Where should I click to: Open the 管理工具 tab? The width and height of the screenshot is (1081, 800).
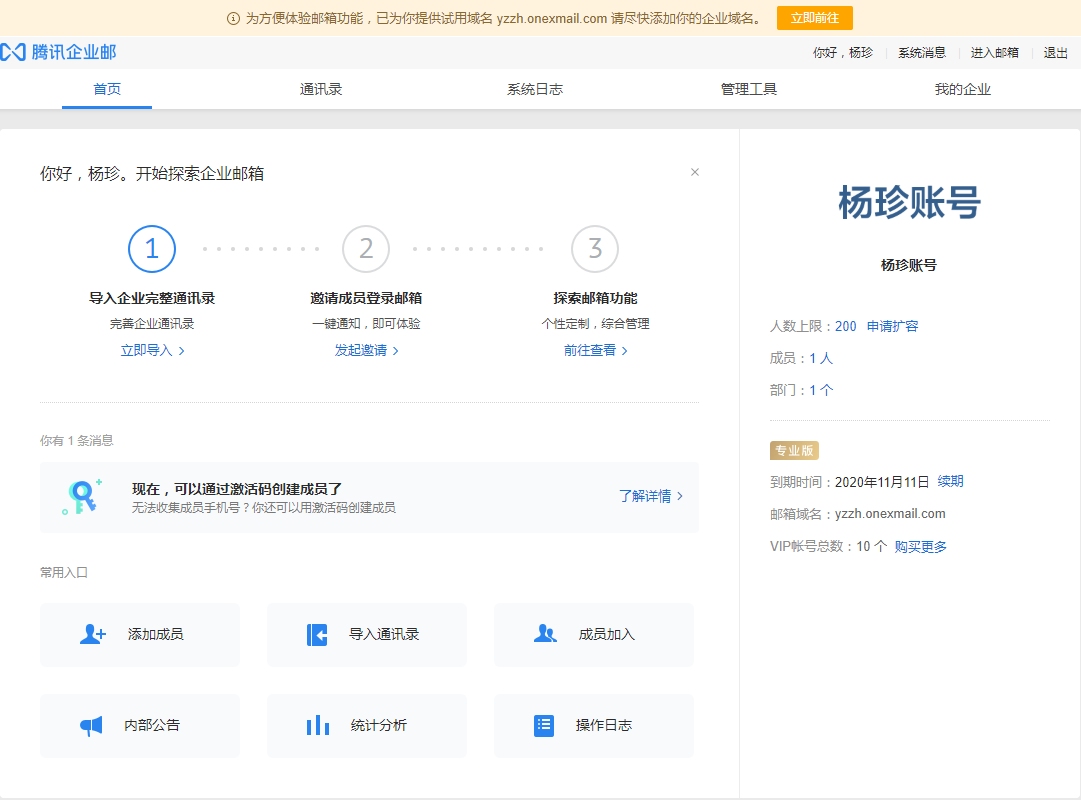coord(748,88)
